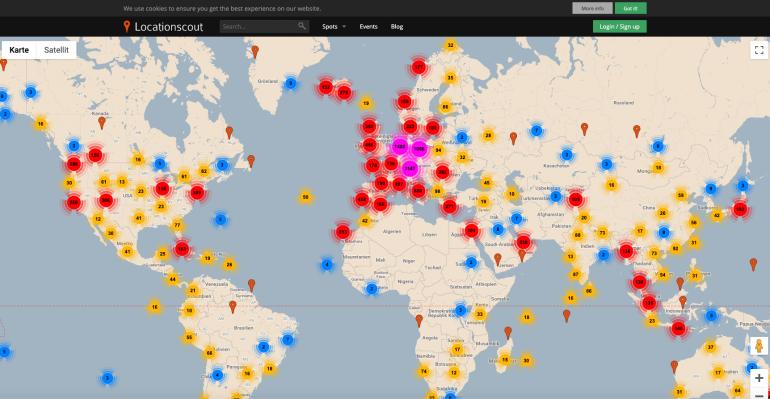Screen dimensions: 770x399
Task: Select the Karte map type
Action: tap(19, 50)
